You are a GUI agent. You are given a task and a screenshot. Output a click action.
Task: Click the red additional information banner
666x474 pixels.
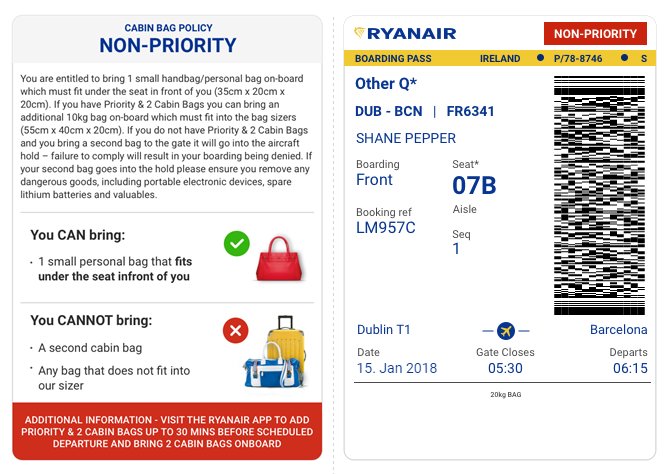pyautogui.click(x=167, y=431)
